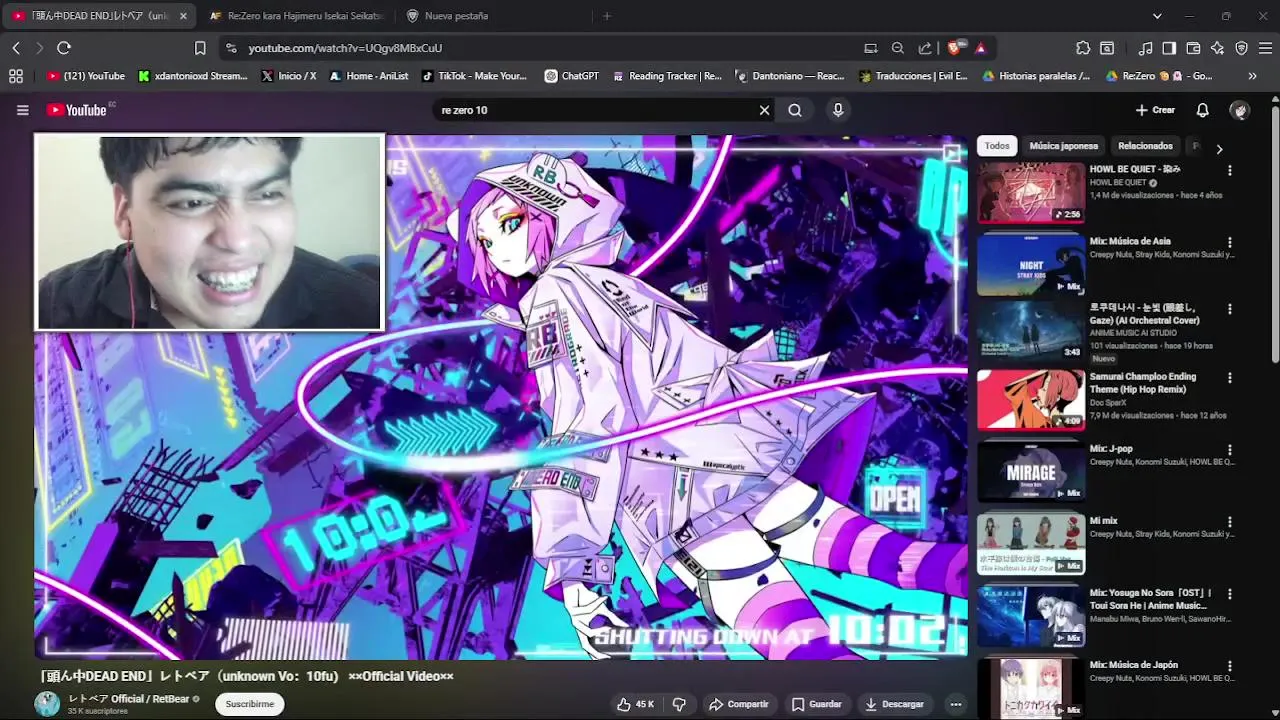Open the Crear menu
1280x720 pixels.
click(x=1155, y=110)
